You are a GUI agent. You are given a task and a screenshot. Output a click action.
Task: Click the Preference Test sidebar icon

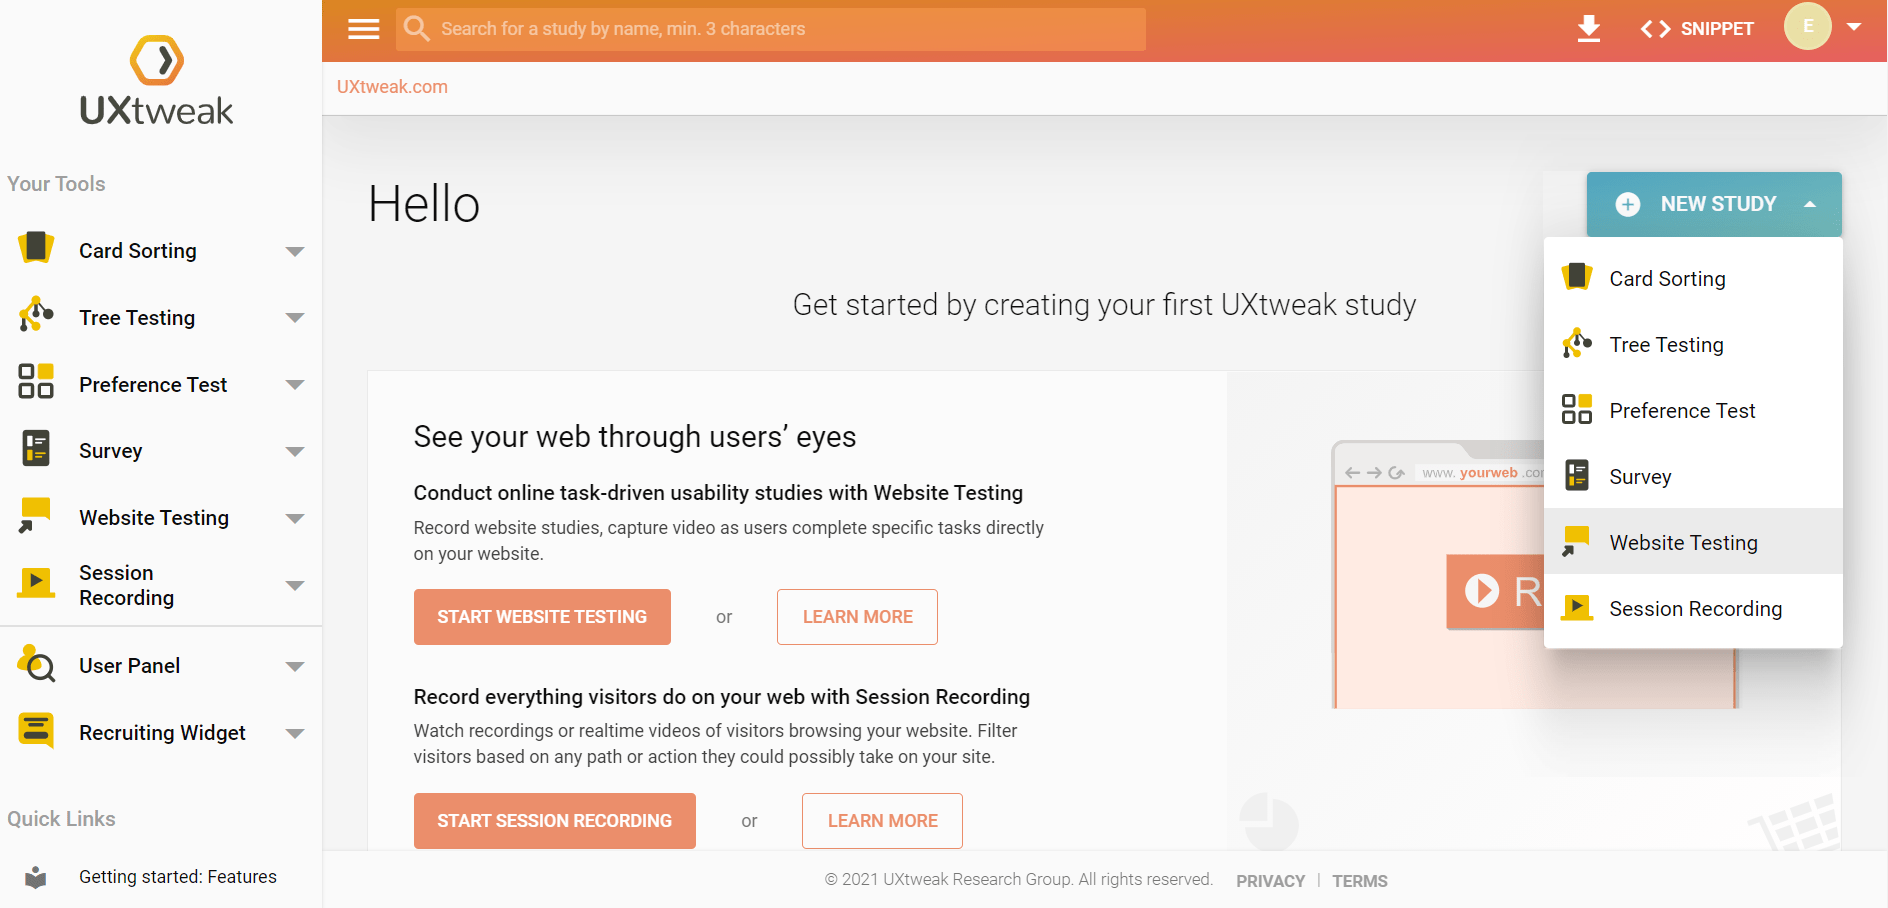[x=36, y=381]
